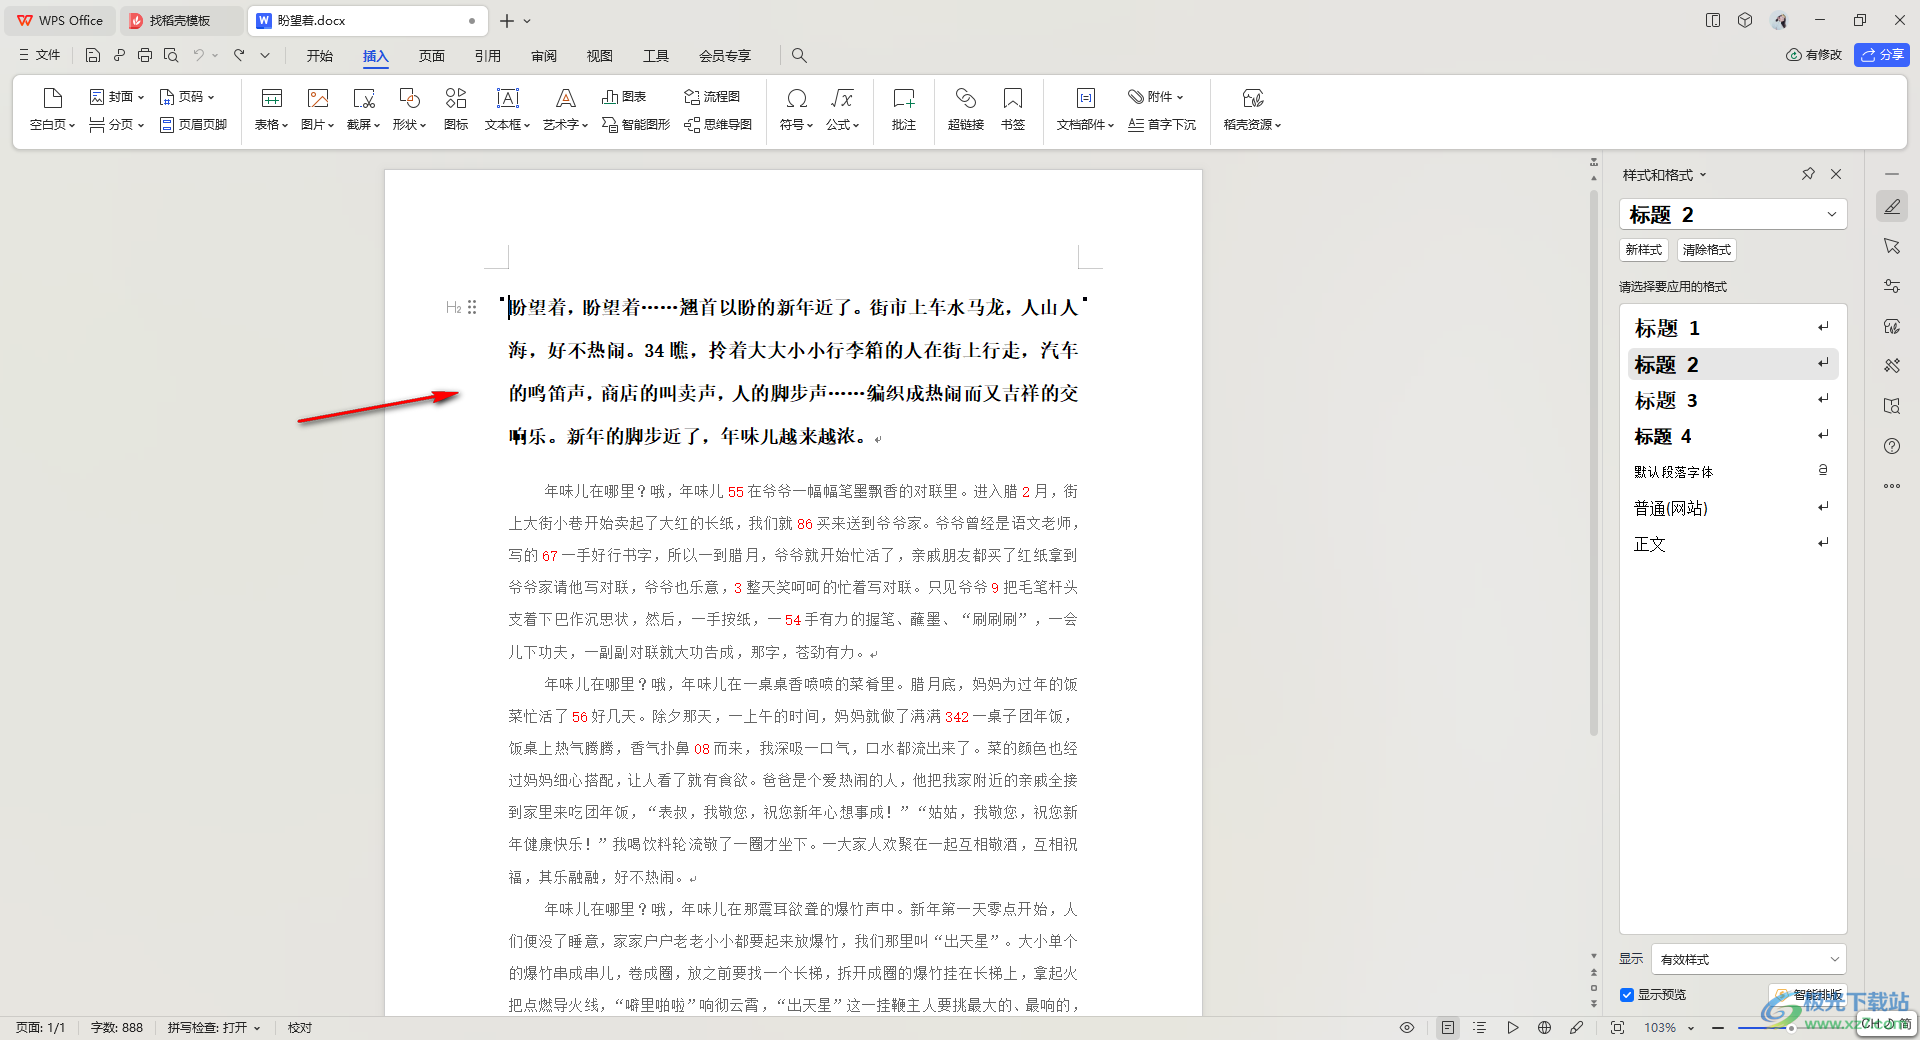Toggle spell check 拼写检查 in status bar

[214, 1027]
